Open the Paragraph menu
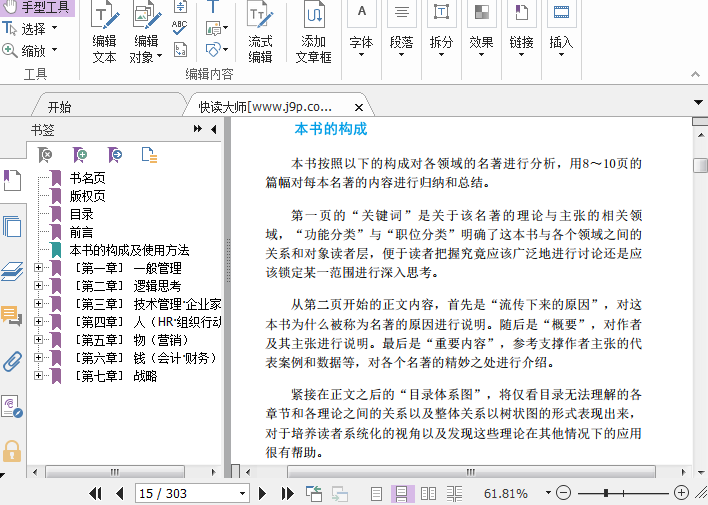Viewport: 708px width, 505px height. tap(401, 30)
